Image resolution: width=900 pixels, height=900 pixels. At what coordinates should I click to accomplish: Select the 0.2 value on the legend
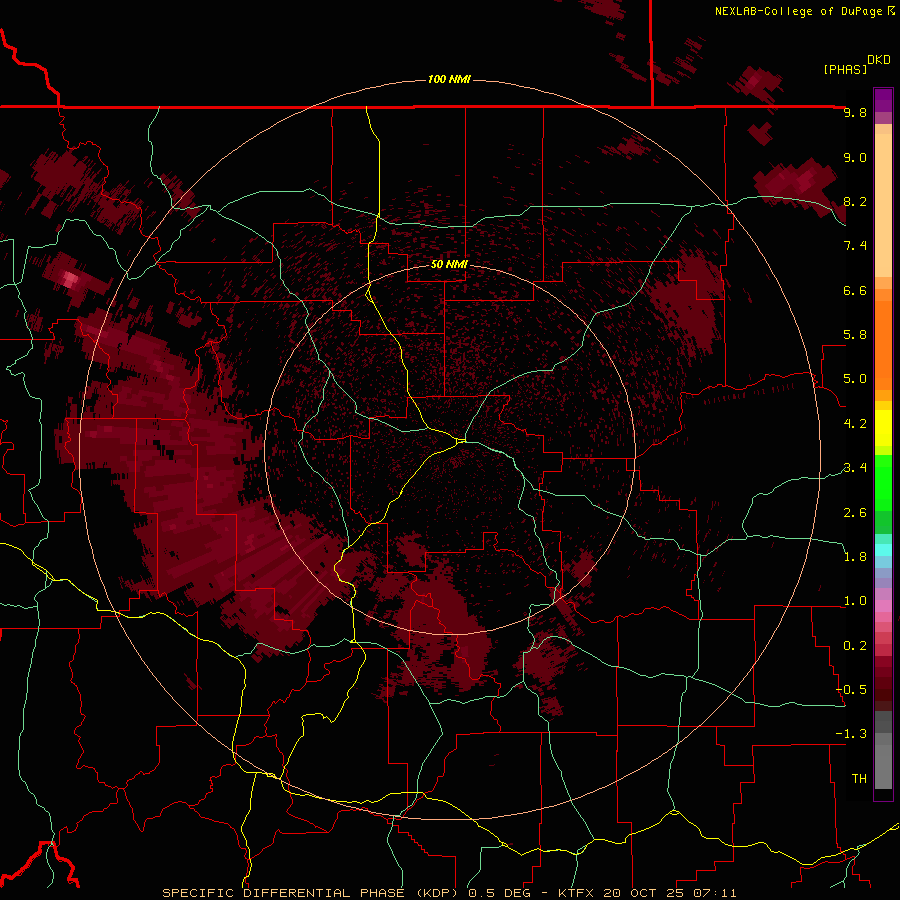click(x=855, y=646)
